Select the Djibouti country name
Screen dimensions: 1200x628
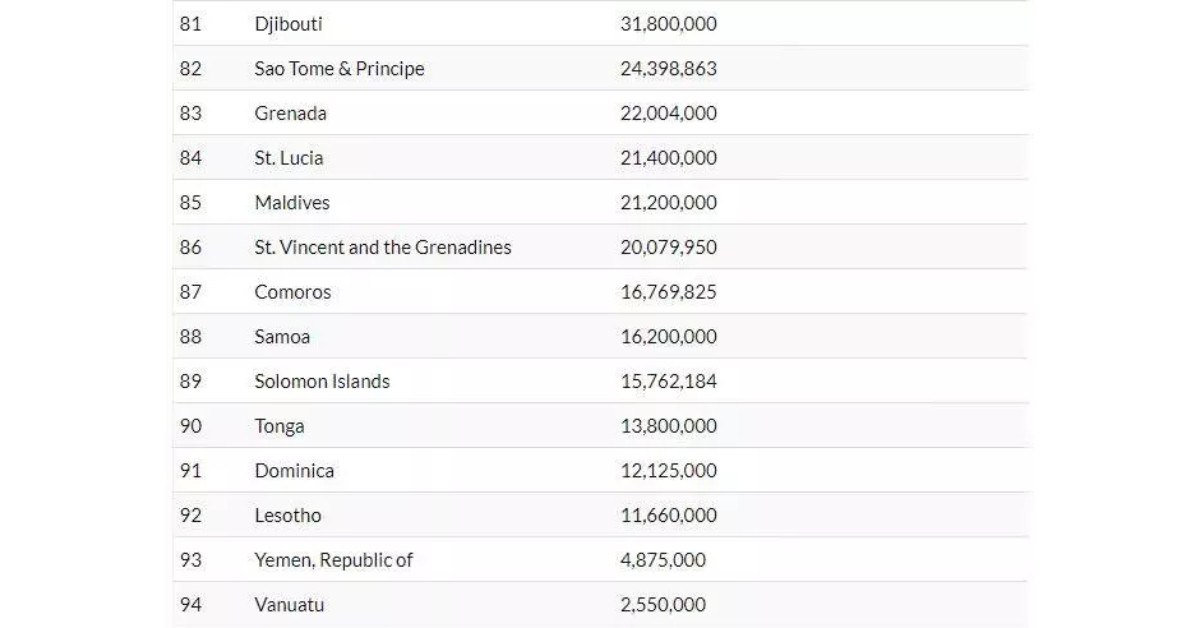point(288,23)
